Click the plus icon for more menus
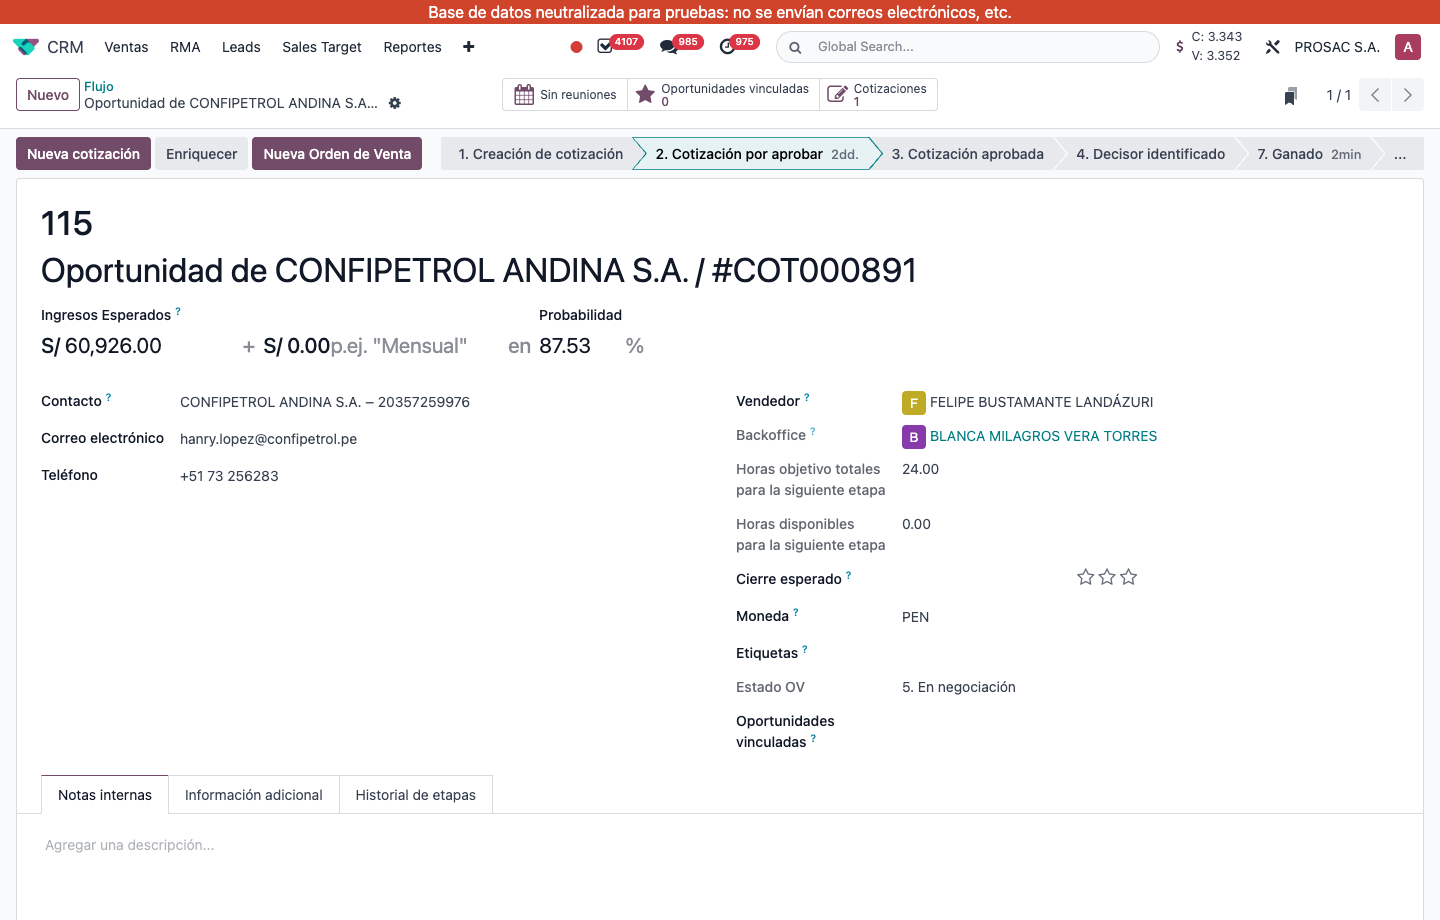 pyautogui.click(x=469, y=47)
